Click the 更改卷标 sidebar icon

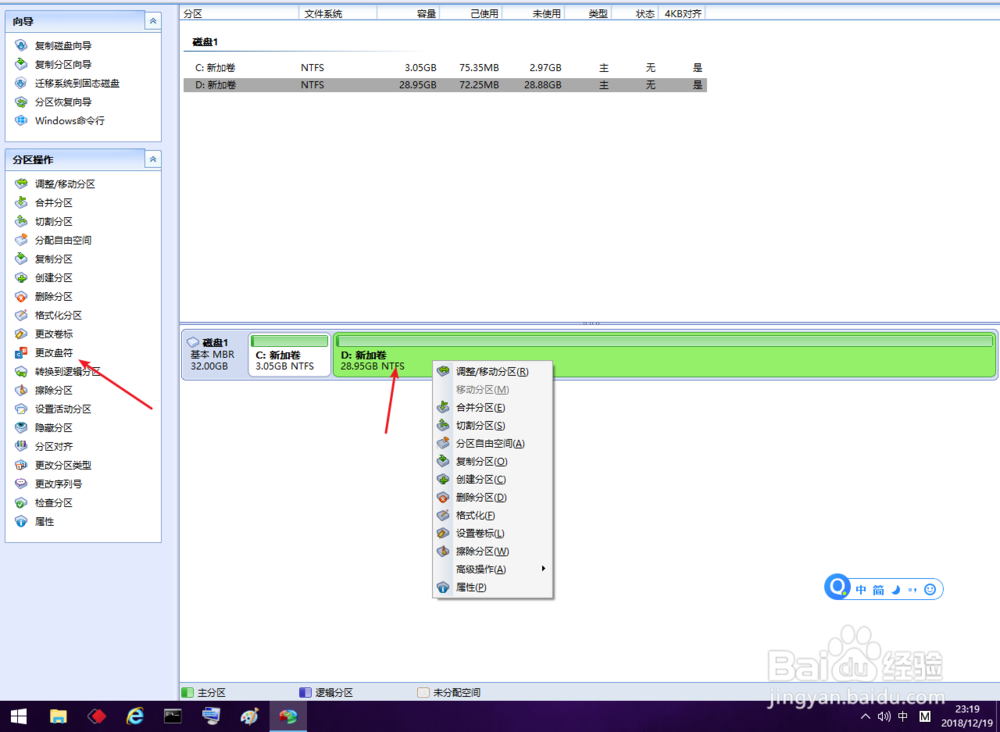point(21,333)
